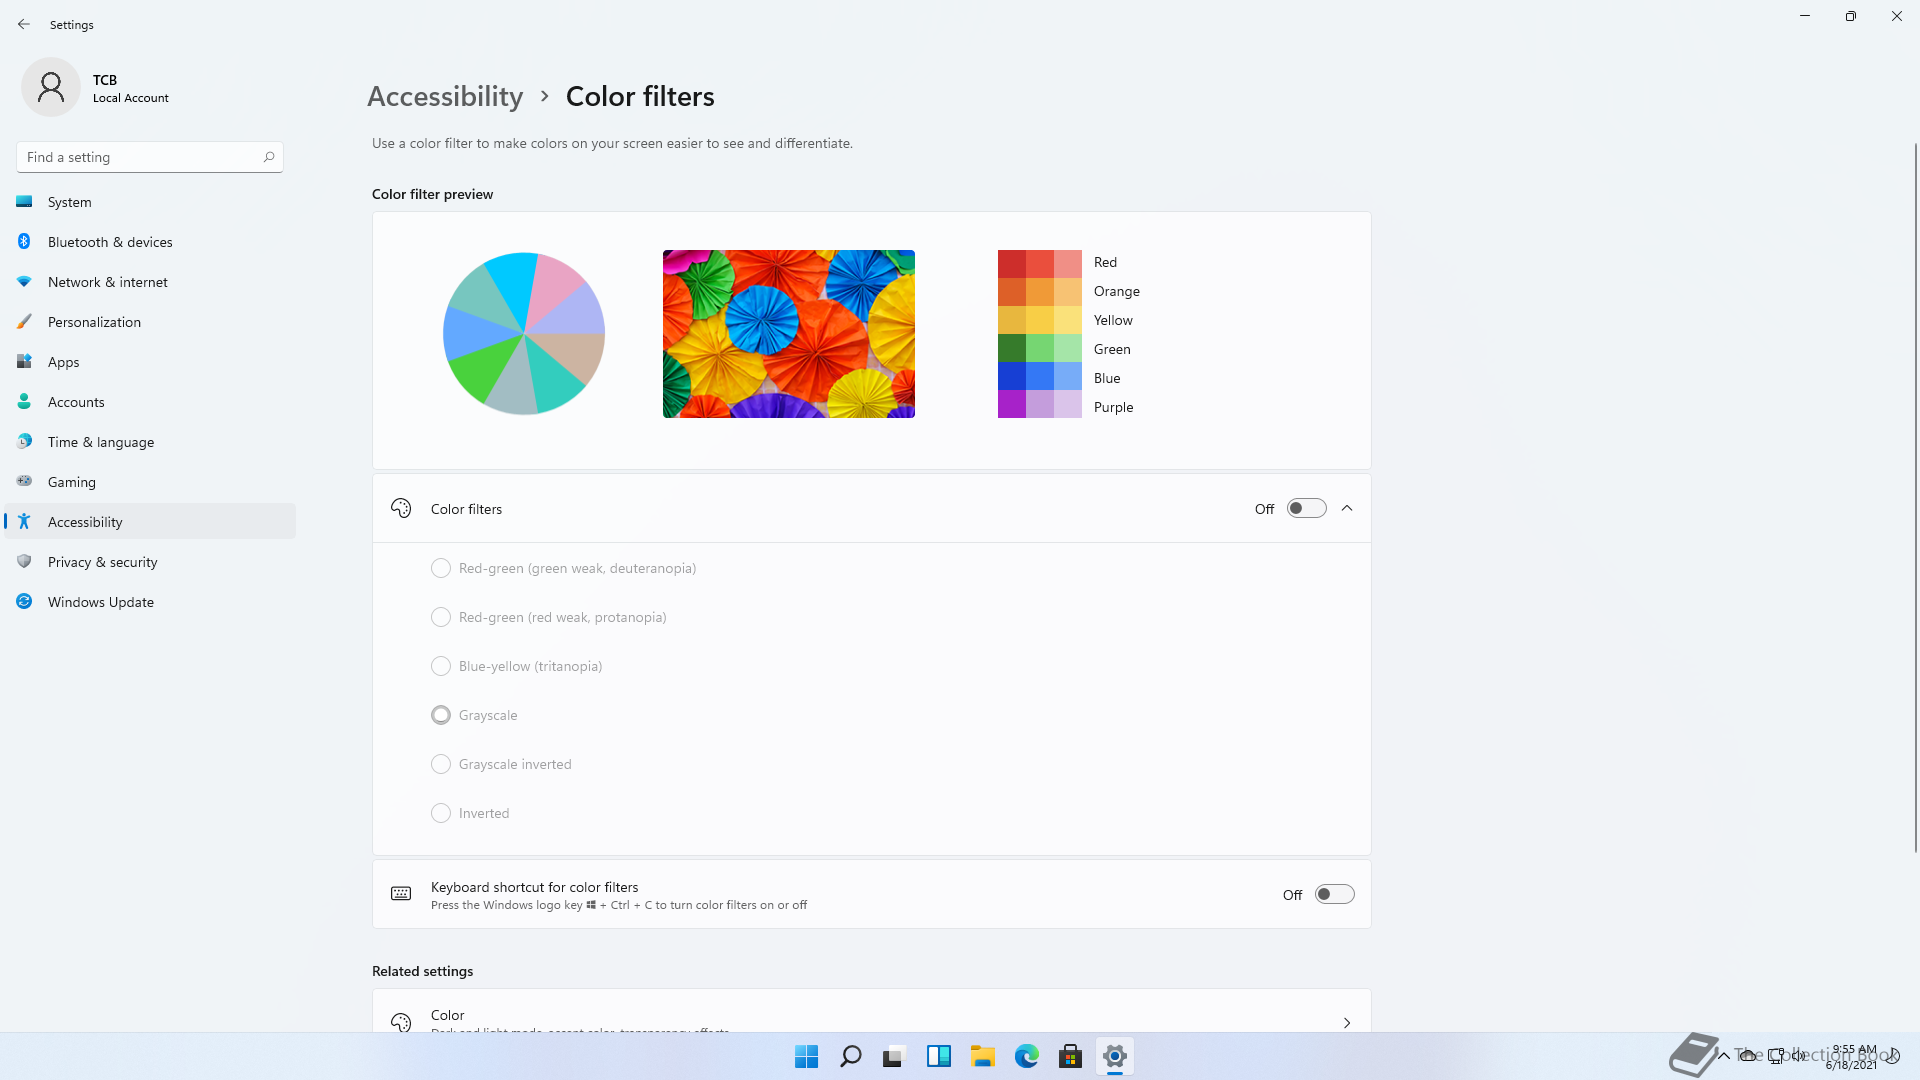Click the pie chart color preview
Screen dimensions: 1920x1080
524,334
